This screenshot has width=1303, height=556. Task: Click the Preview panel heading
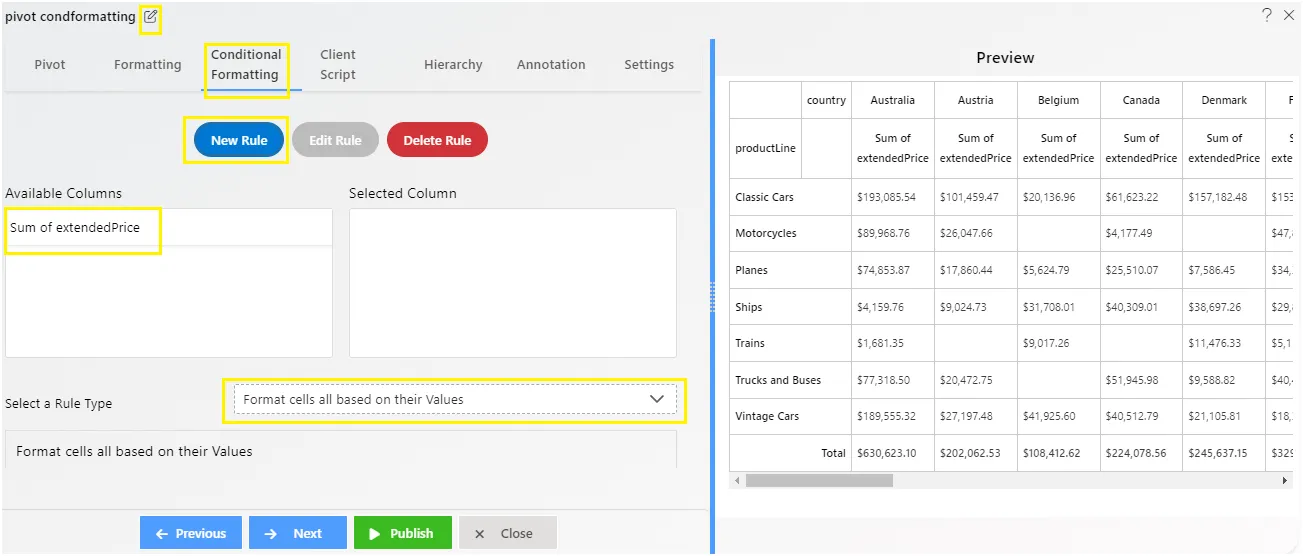coord(1005,58)
